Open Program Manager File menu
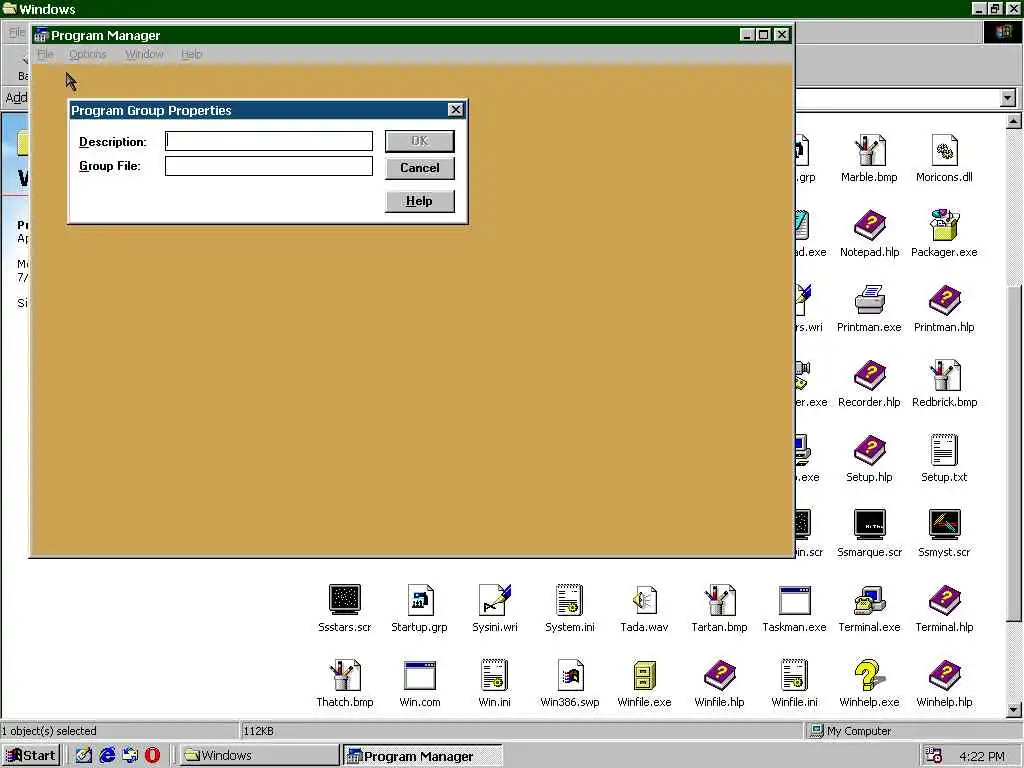This screenshot has width=1024, height=768. pos(45,54)
